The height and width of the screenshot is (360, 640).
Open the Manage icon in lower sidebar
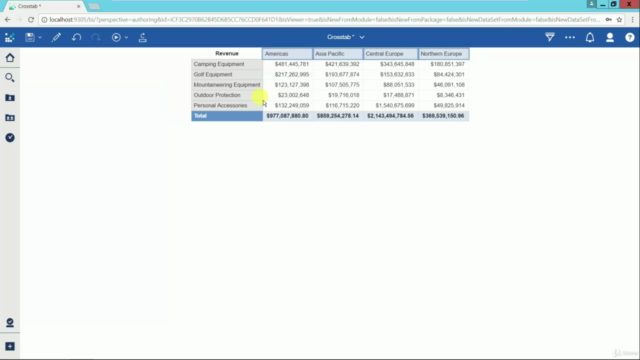[10, 322]
